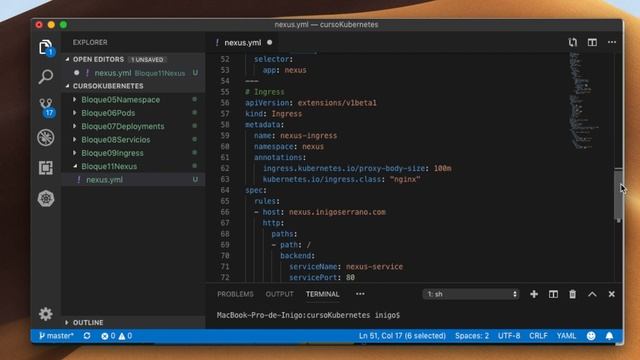The image size is (640, 360).
Task: Open notifications bell in status bar
Action: click(x=609, y=336)
